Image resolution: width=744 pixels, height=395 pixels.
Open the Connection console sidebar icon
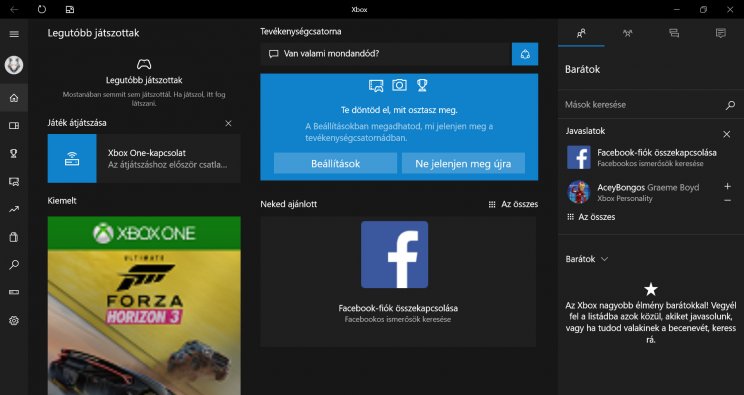[x=14, y=292]
